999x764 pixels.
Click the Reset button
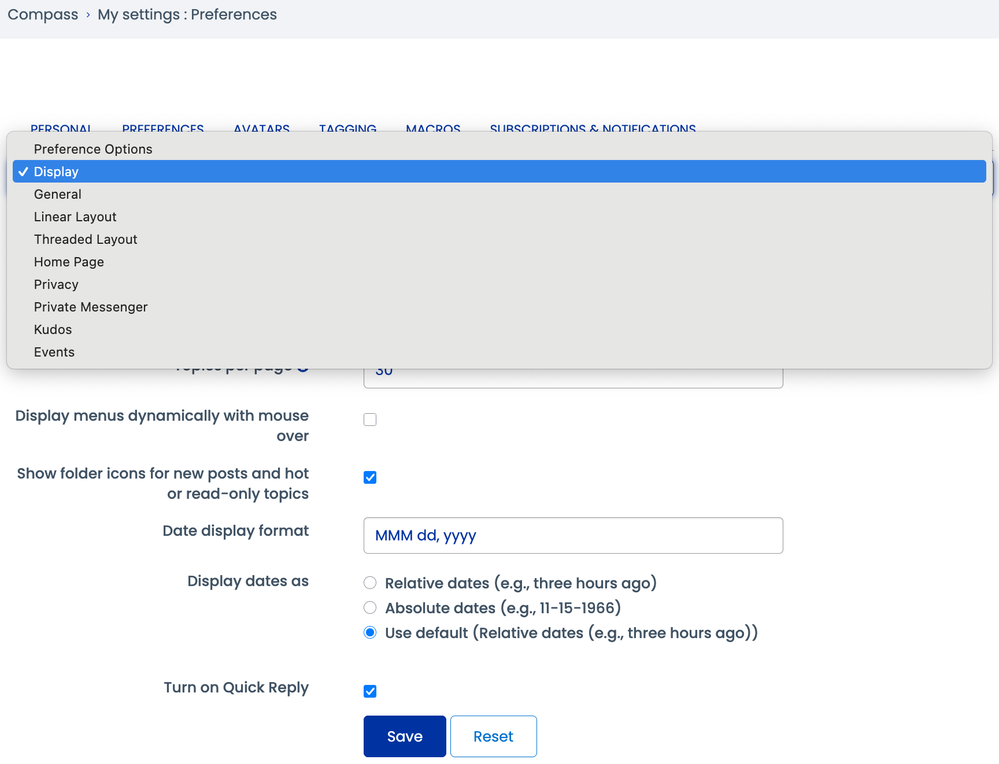coord(493,736)
